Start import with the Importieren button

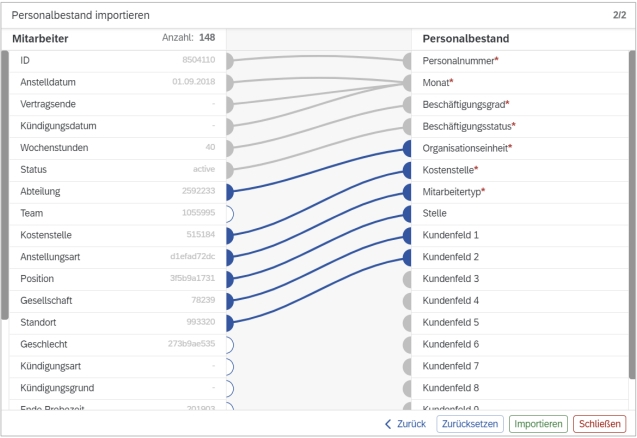click(538, 424)
